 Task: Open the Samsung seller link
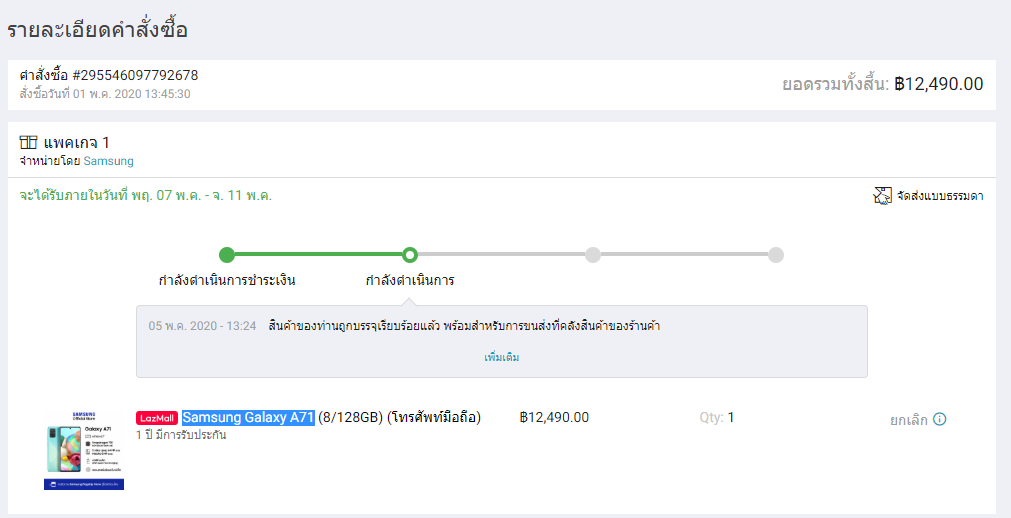click(108, 161)
